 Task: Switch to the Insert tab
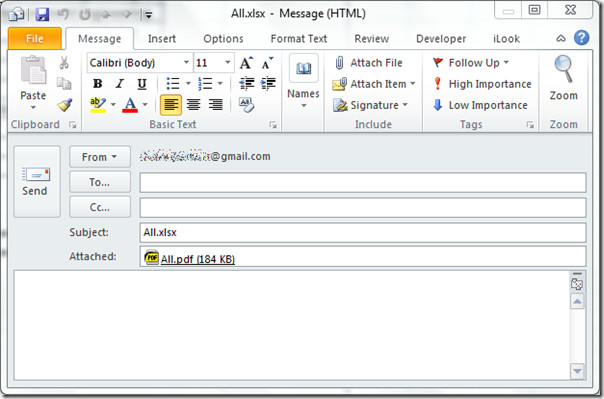(x=162, y=39)
